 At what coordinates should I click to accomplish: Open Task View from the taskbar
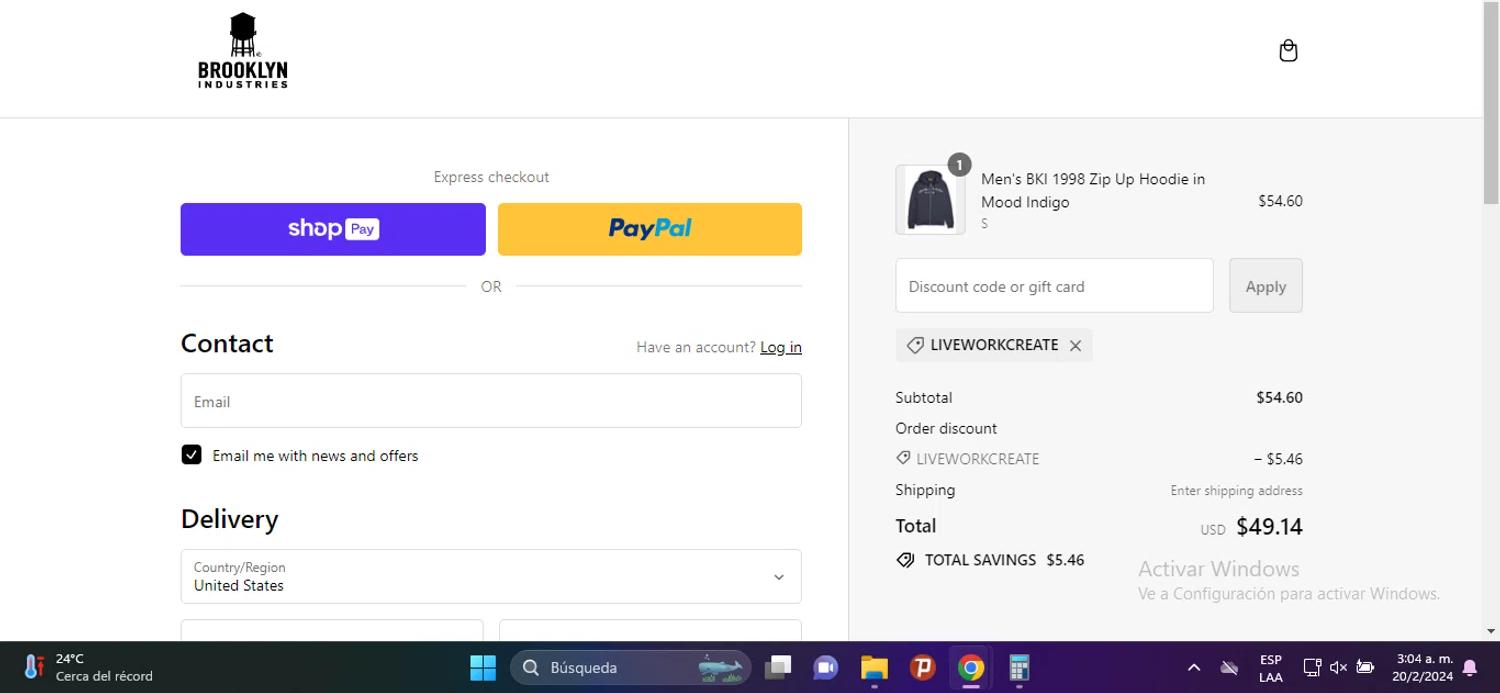coord(778,667)
